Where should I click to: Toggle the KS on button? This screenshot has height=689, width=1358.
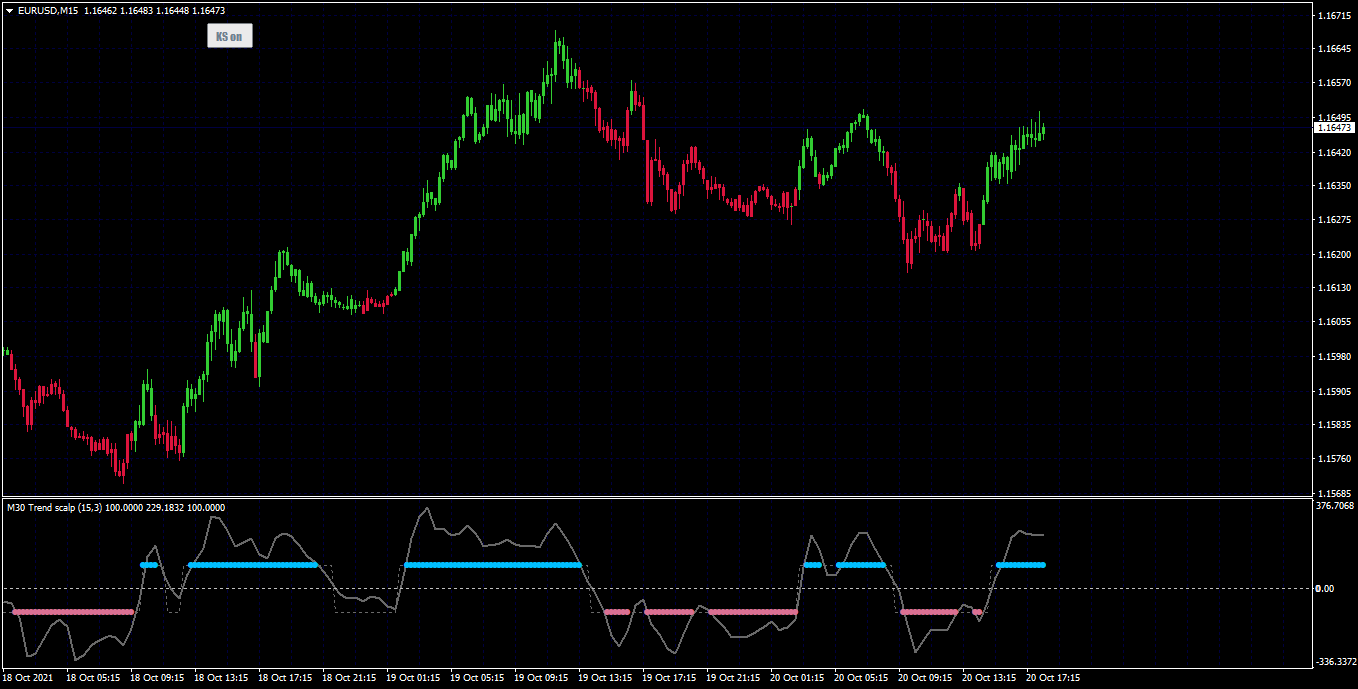tap(229, 36)
